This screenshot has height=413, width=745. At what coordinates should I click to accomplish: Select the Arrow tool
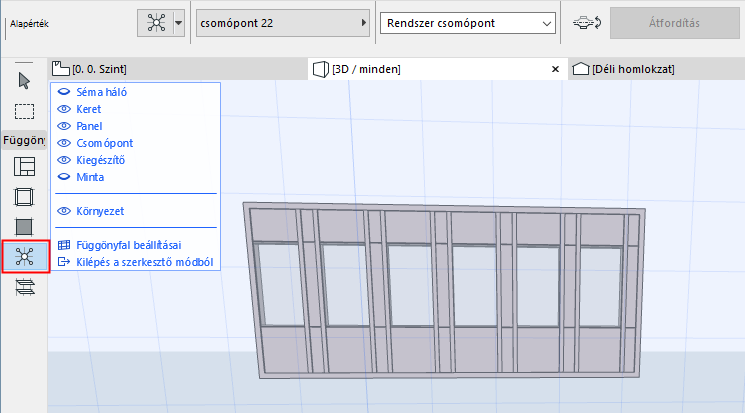pos(24,81)
